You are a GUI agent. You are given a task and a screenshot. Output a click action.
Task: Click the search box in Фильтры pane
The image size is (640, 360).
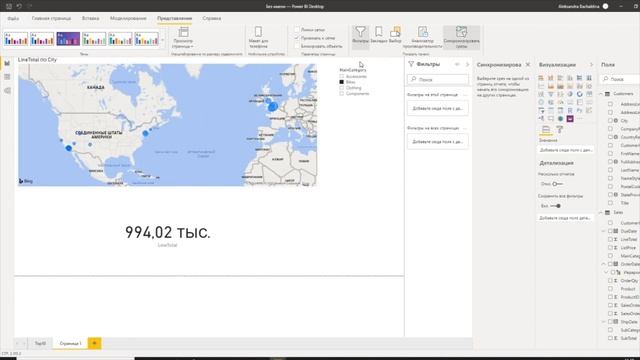pyautogui.click(x=438, y=79)
